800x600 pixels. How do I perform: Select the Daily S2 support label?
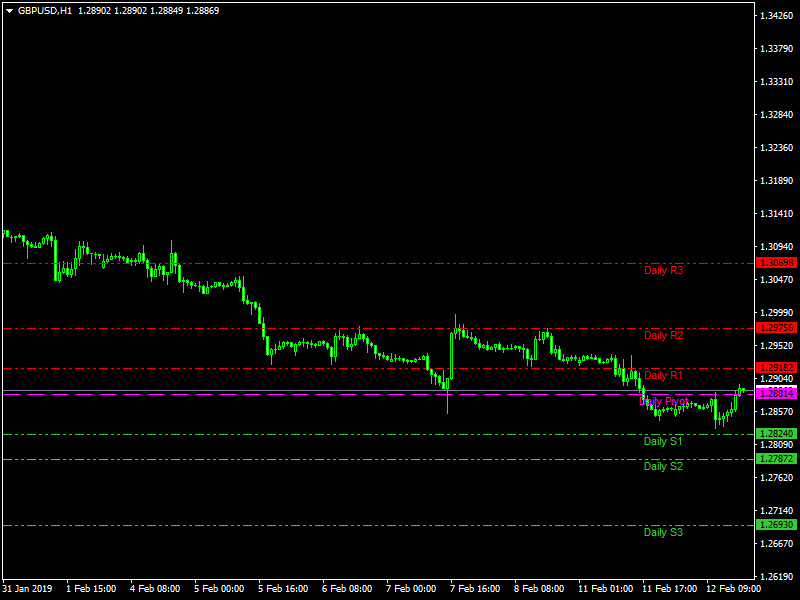tap(663, 466)
